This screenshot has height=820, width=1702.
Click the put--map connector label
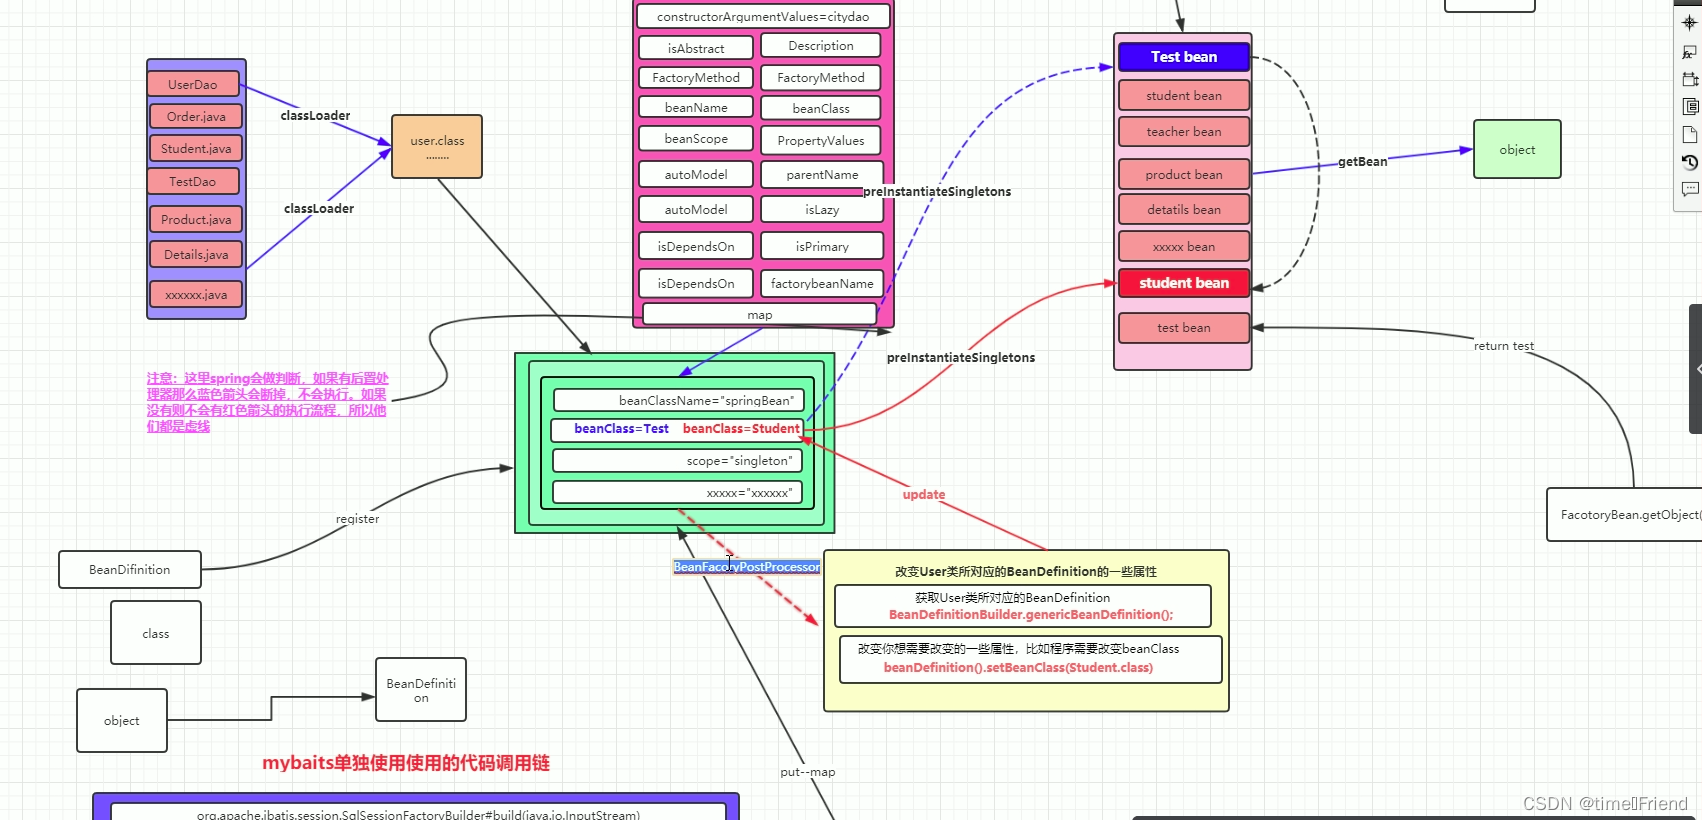click(808, 772)
